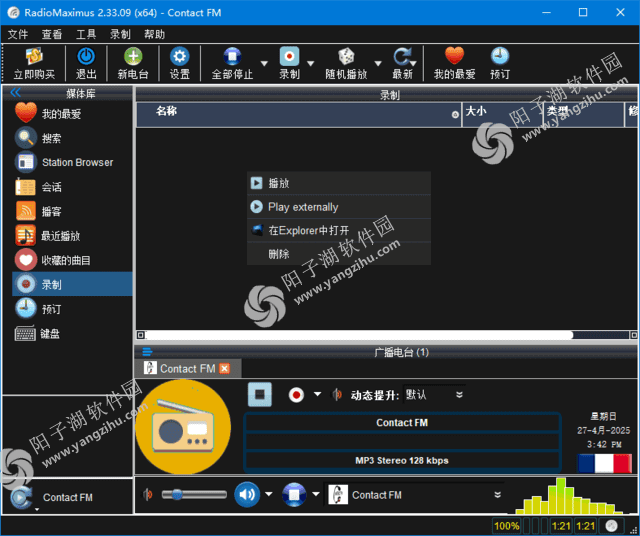Sort recordings by 大小 column header
The image size is (640, 536).
[x=502, y=114]
